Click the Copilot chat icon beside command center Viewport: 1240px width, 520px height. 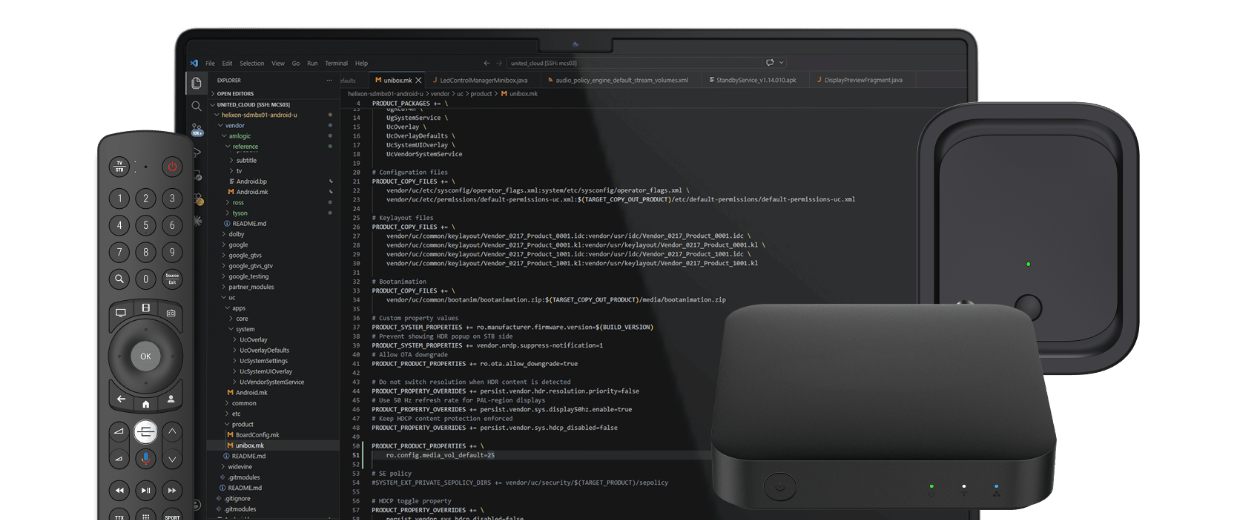tap(771, 62)
